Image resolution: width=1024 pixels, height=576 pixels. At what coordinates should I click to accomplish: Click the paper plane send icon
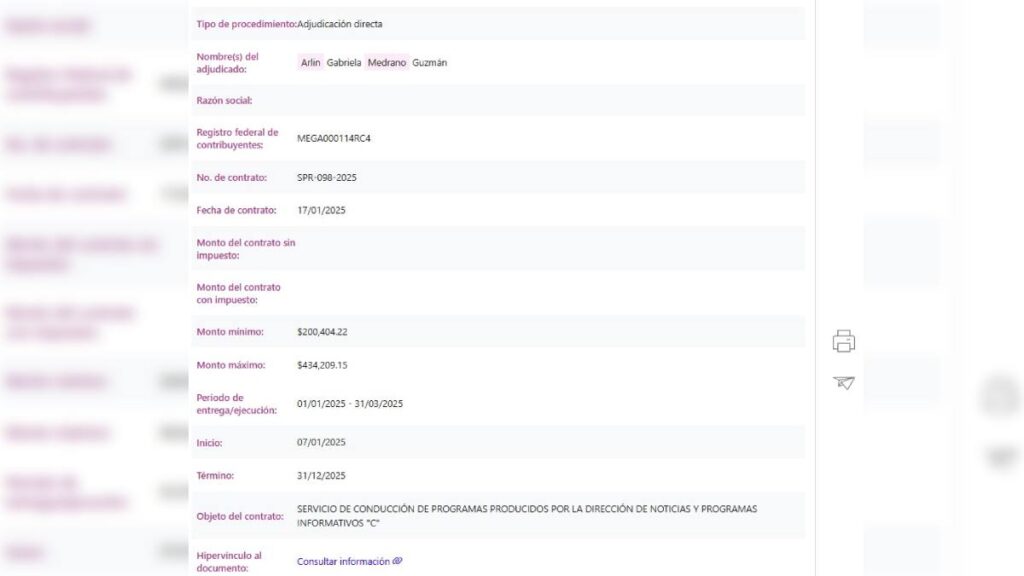tap(844, 382)
